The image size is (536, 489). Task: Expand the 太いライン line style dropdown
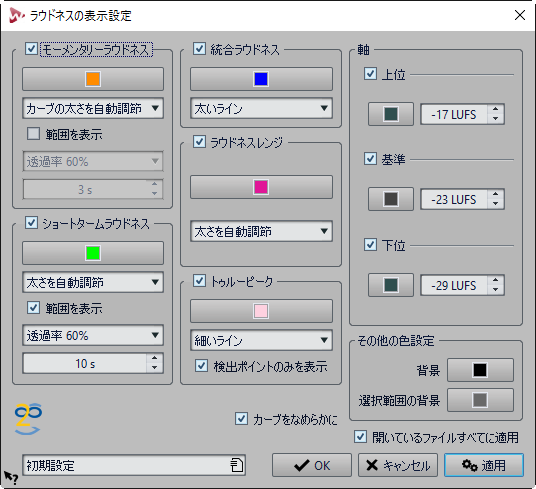click(261, 108)
